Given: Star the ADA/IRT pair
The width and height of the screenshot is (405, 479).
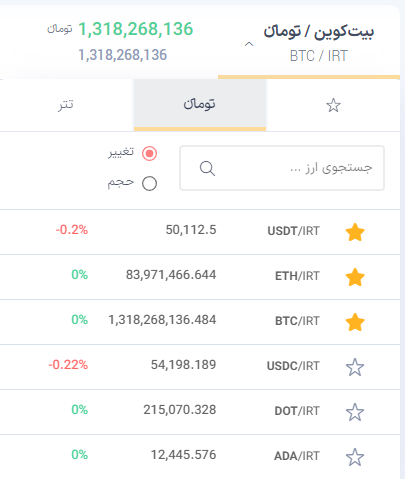Looking at the screenshot, I should tap(355, 457).
